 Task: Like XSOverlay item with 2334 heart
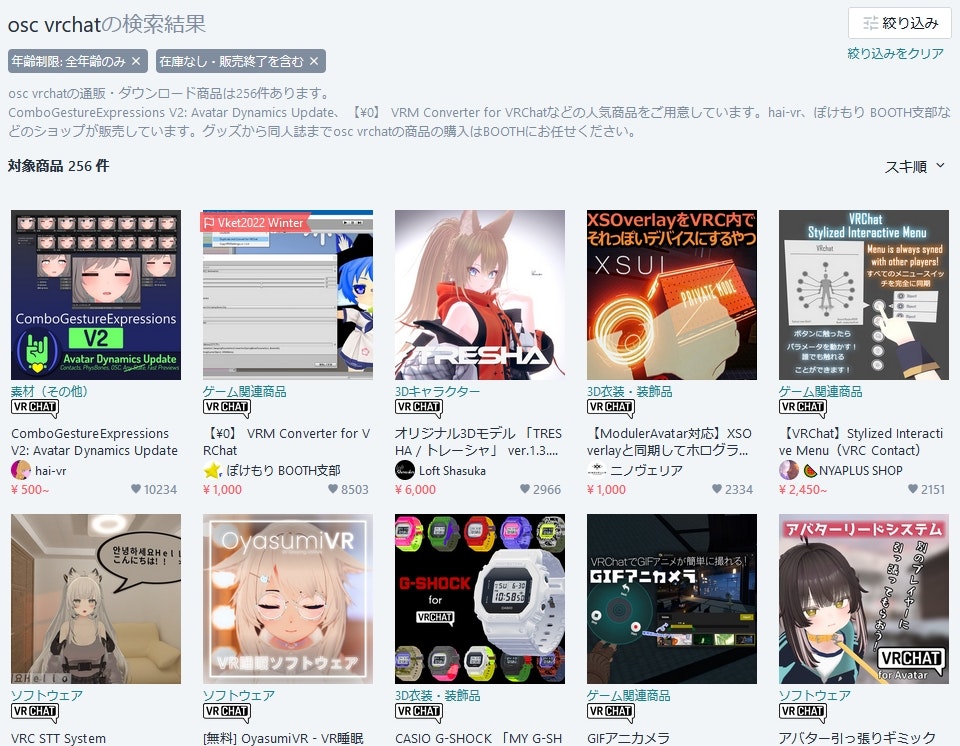[717, 489]
